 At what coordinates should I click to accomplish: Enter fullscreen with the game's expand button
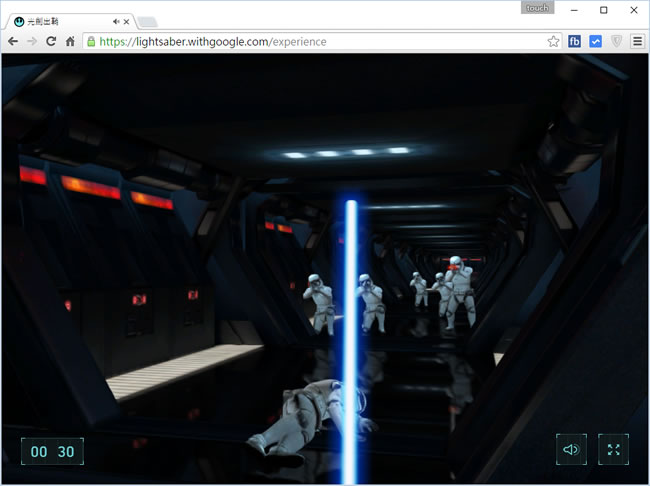[614, 450]
